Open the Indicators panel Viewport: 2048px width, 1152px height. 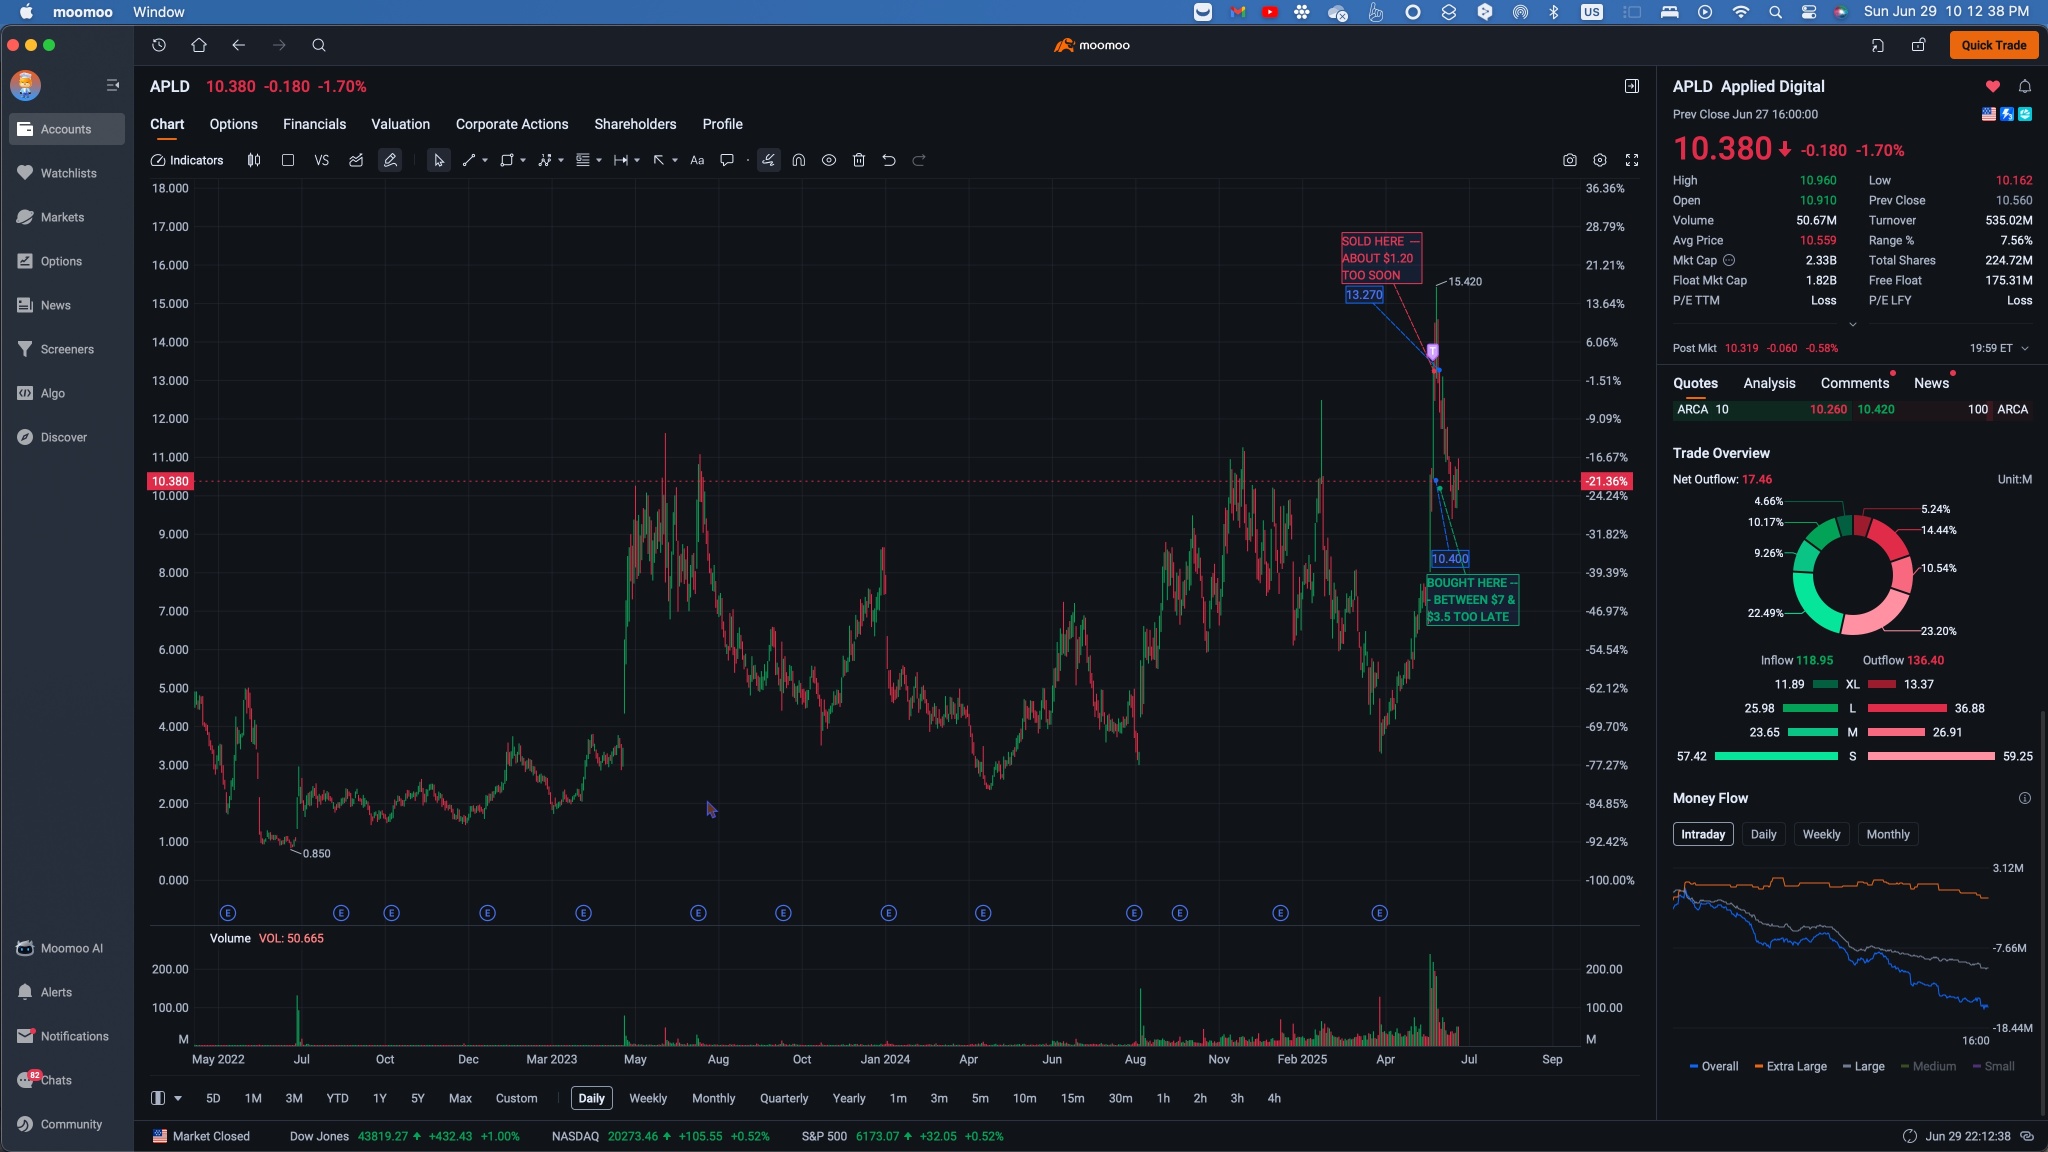click(187, 160)
